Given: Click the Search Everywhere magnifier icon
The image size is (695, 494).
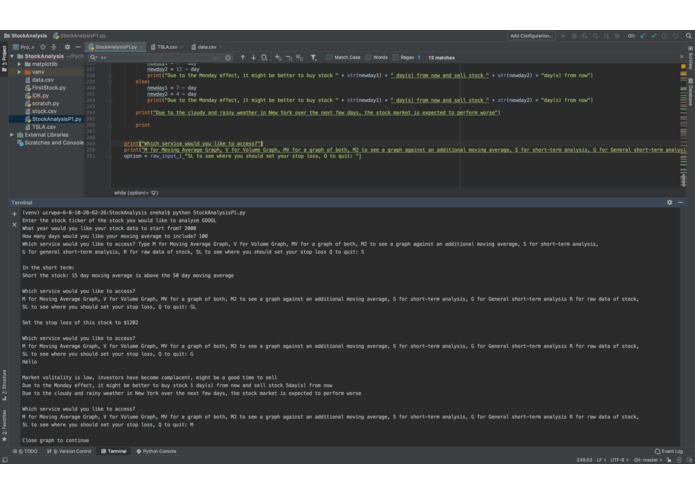Looking at the screenshot, I should [x=688, y=36].
